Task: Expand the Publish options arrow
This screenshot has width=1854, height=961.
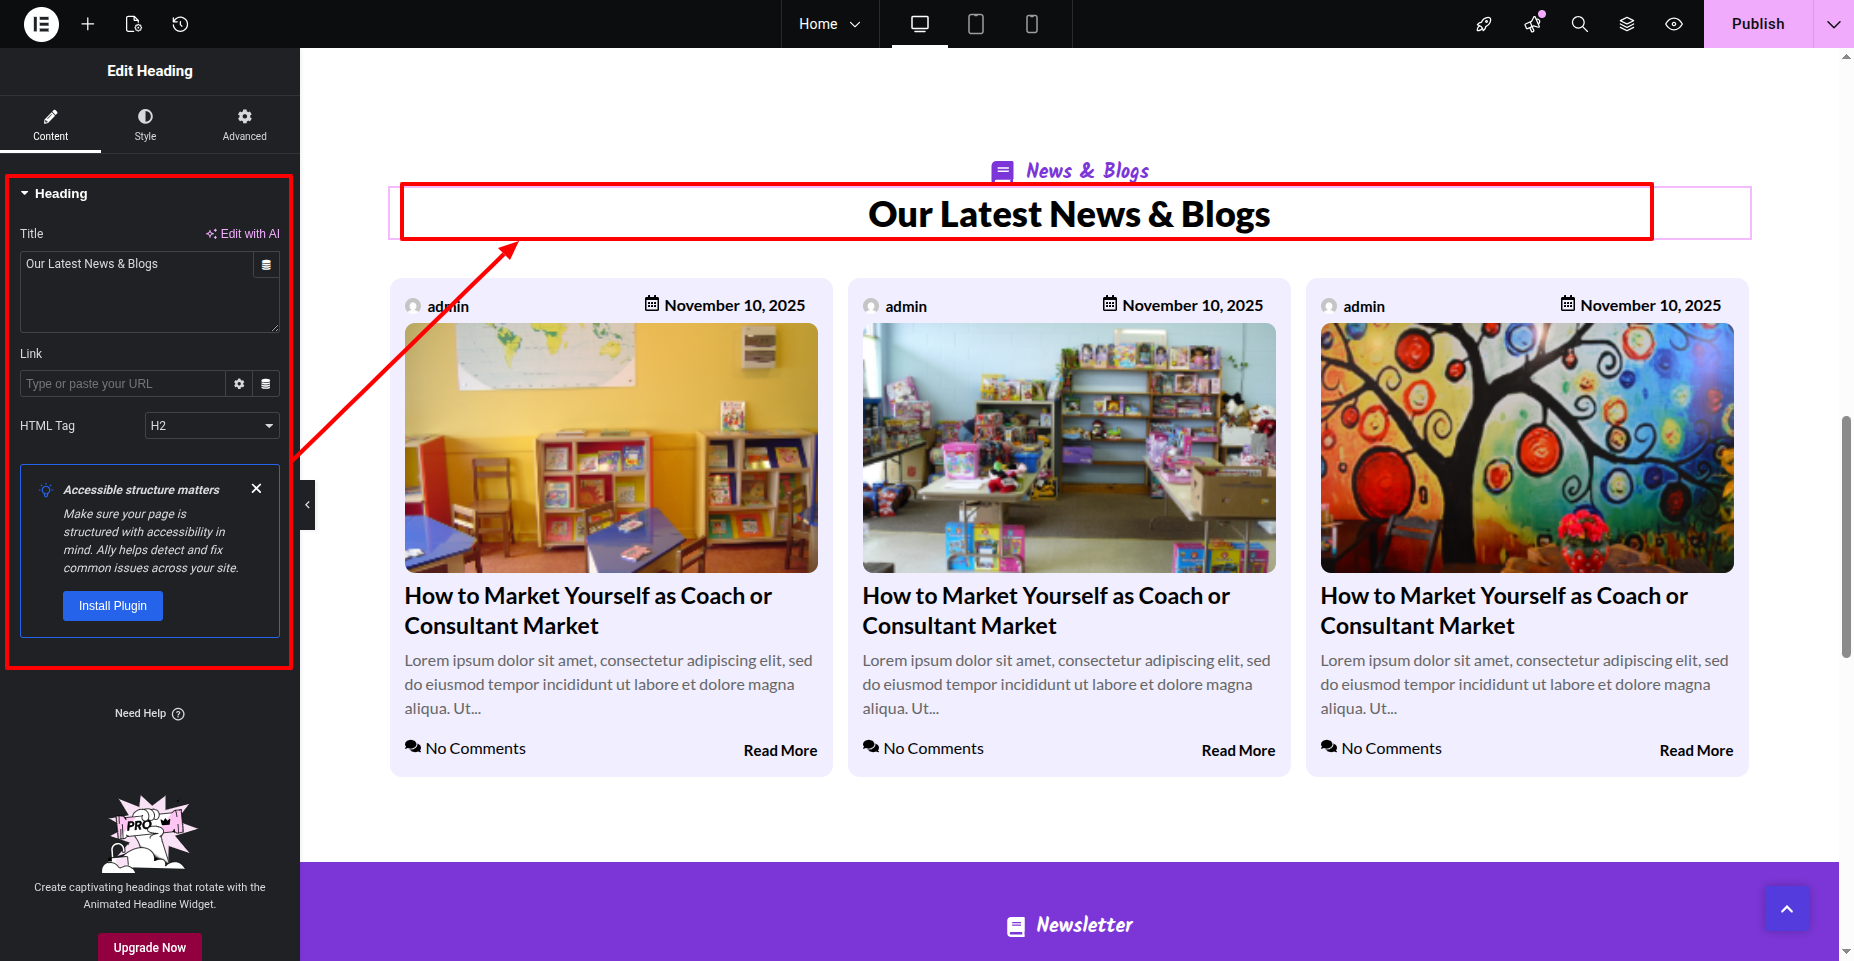Action: (1833, 24)
